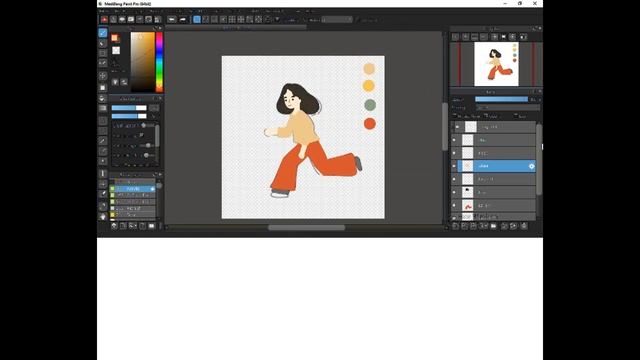640x360 pixels.
Task: Select the Eraser tool
Action: click(x=103, y=43)
